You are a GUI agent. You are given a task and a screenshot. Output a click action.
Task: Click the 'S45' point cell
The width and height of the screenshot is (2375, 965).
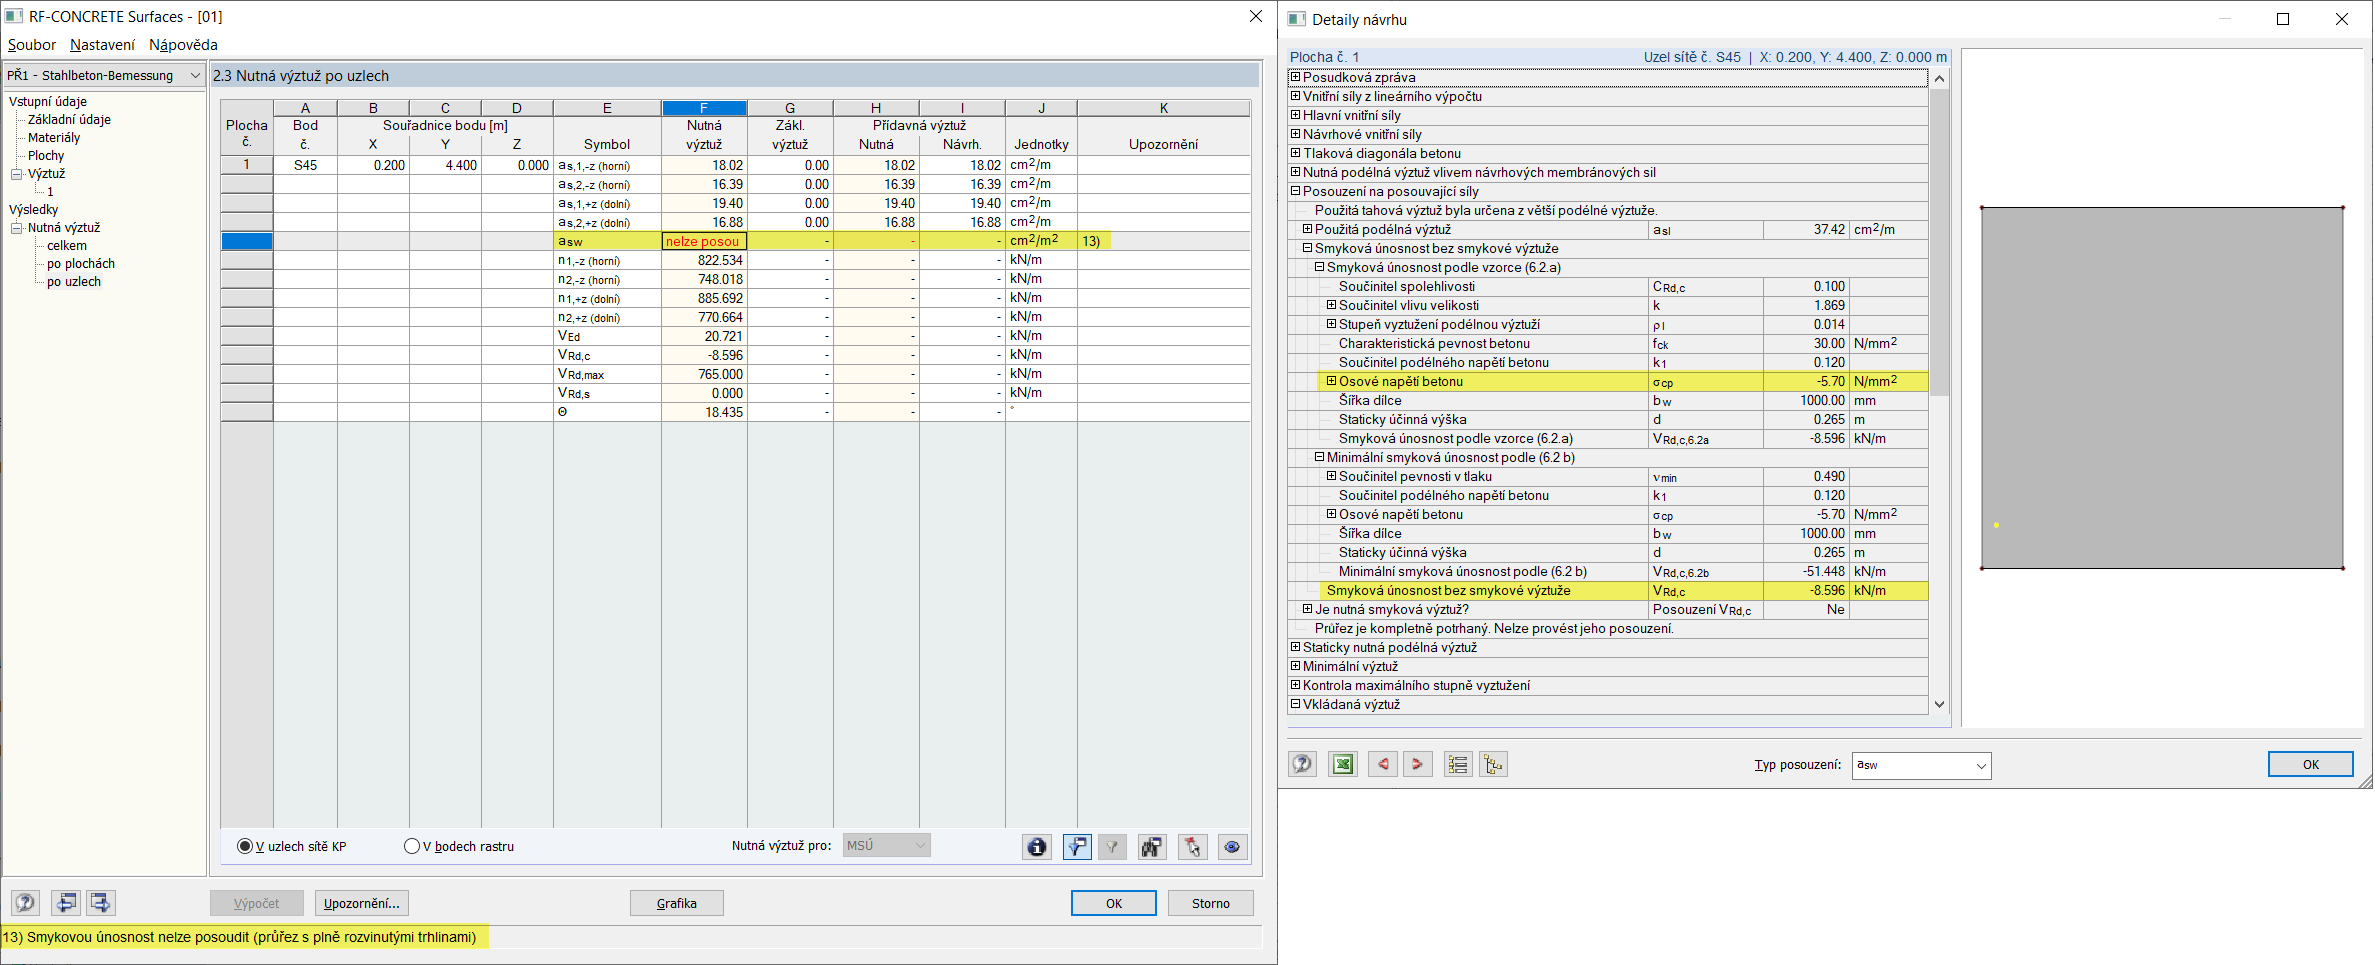coord(305,165)
